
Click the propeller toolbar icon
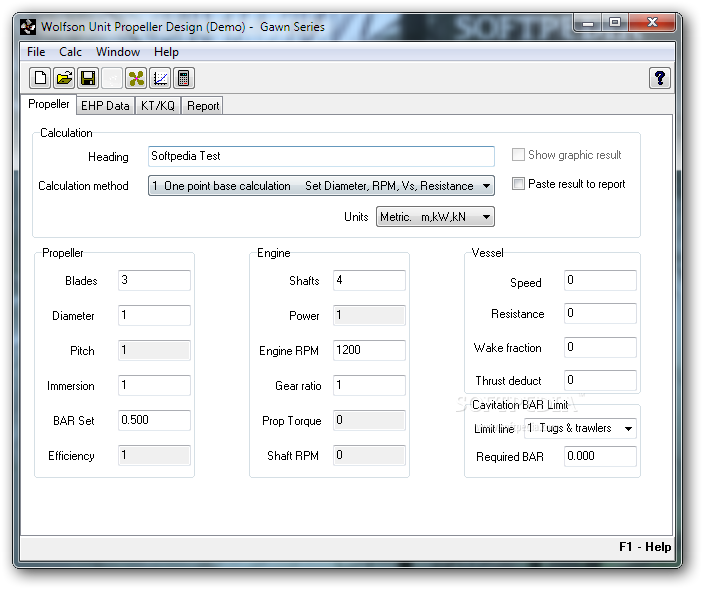136,78
